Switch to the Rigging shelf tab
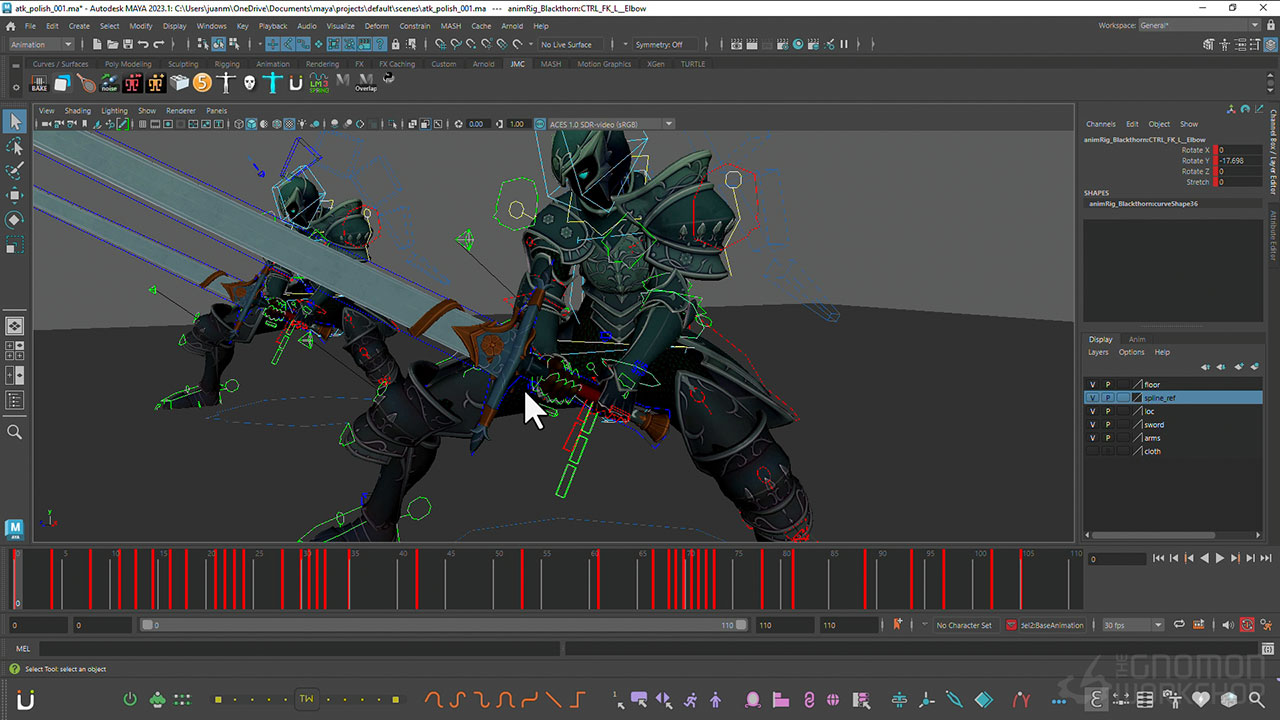Screen dimensions: 1280x720 (227, 64)
